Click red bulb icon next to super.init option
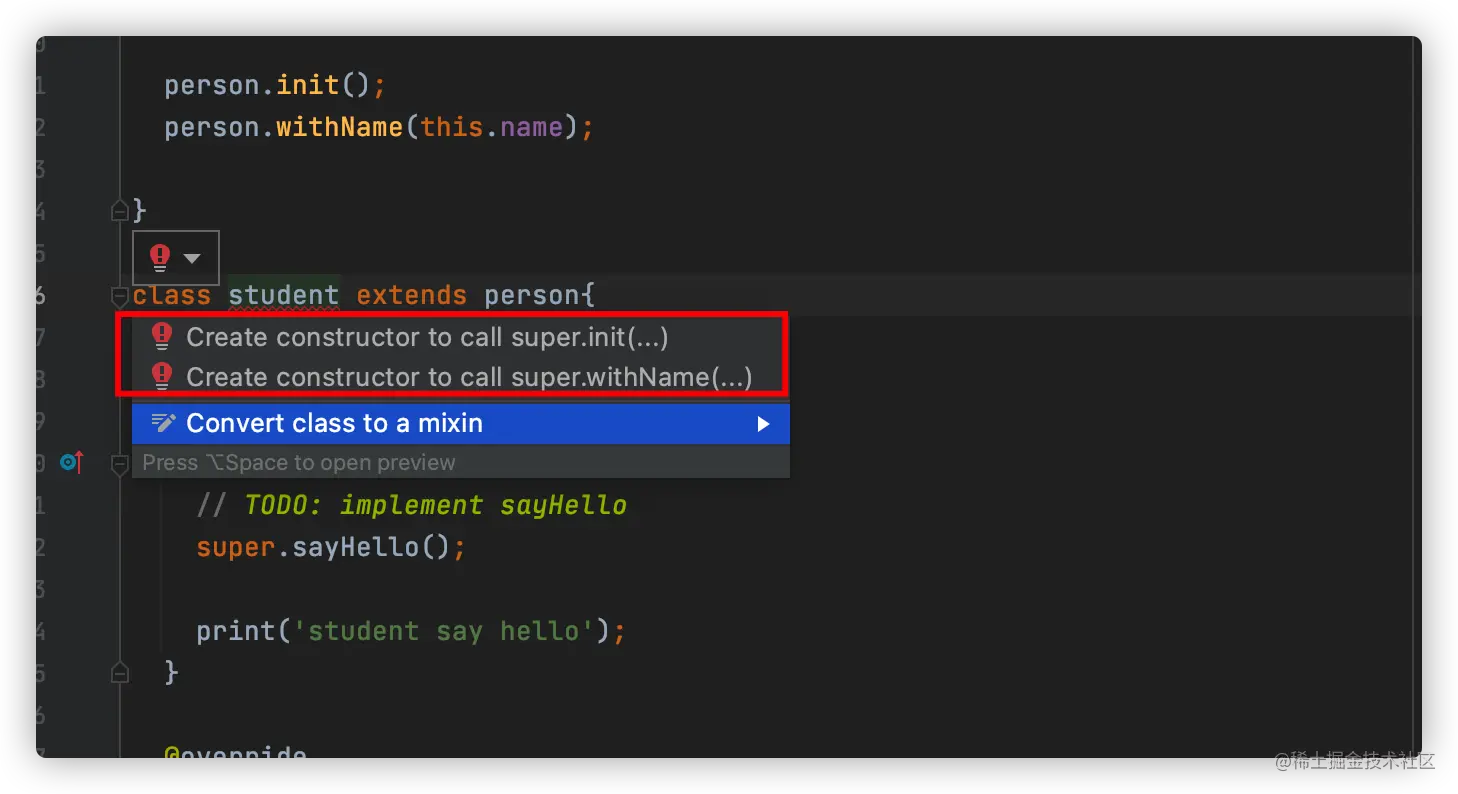This screenshot has width=1458, height=794. 162,337
